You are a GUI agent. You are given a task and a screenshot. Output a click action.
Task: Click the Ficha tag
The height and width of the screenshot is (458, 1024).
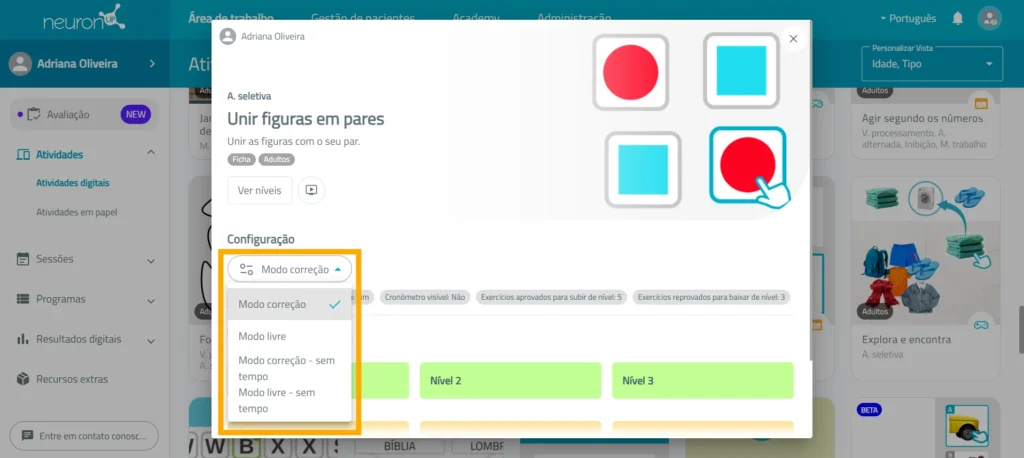tap(242, 159)
